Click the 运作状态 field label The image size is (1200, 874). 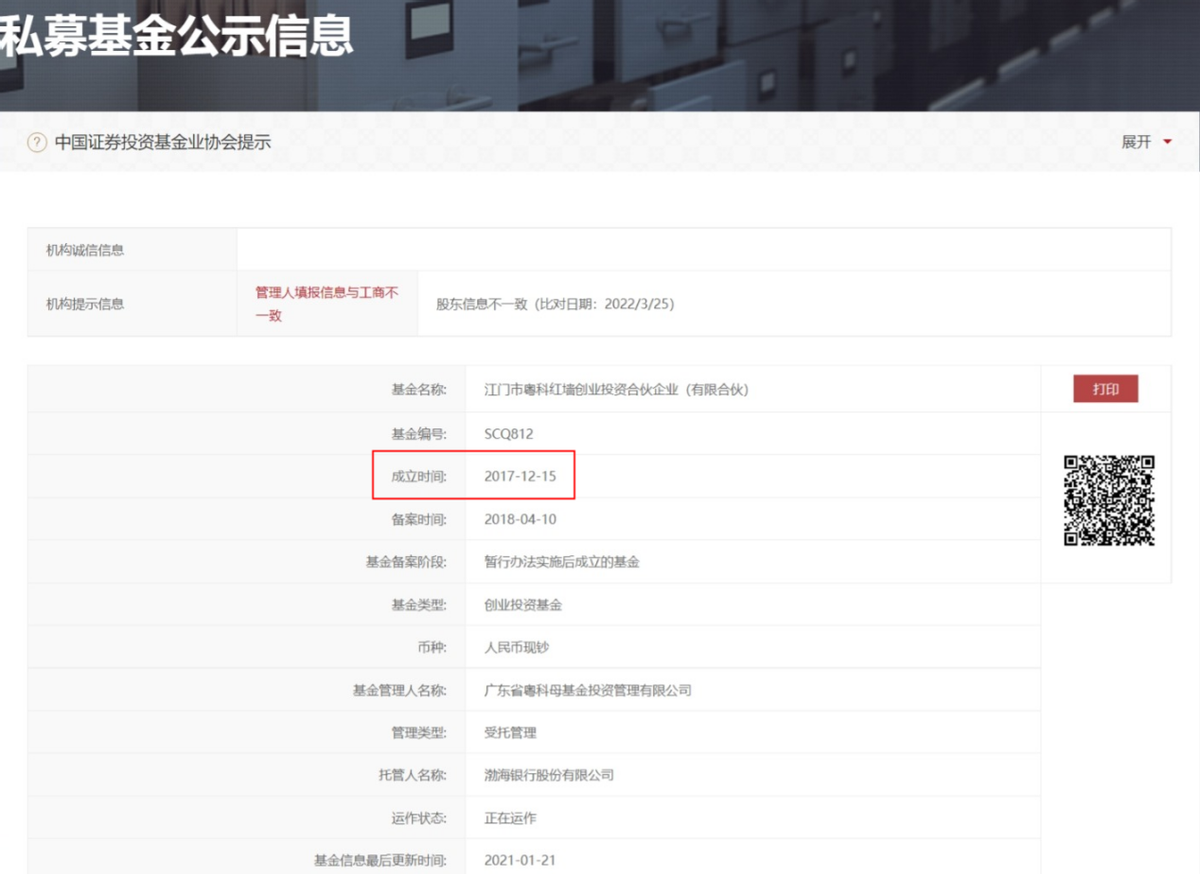point(420,817)
